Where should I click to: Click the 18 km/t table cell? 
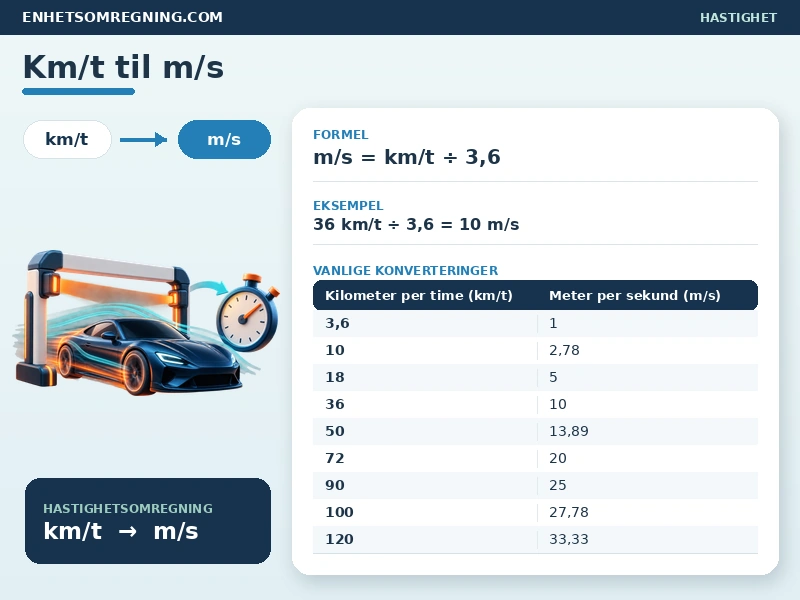coord(425,377)
